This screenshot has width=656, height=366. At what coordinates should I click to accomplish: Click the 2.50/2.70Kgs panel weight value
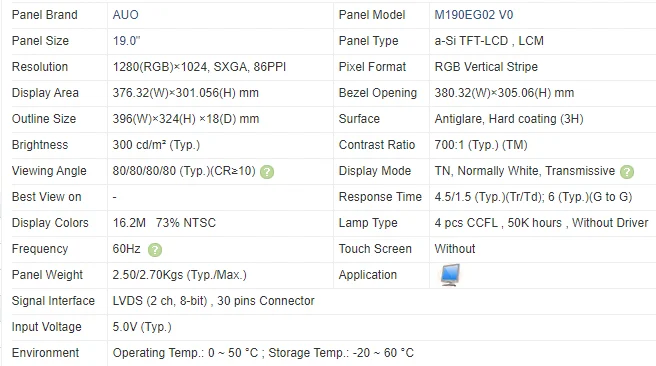[x=179, y=275]
